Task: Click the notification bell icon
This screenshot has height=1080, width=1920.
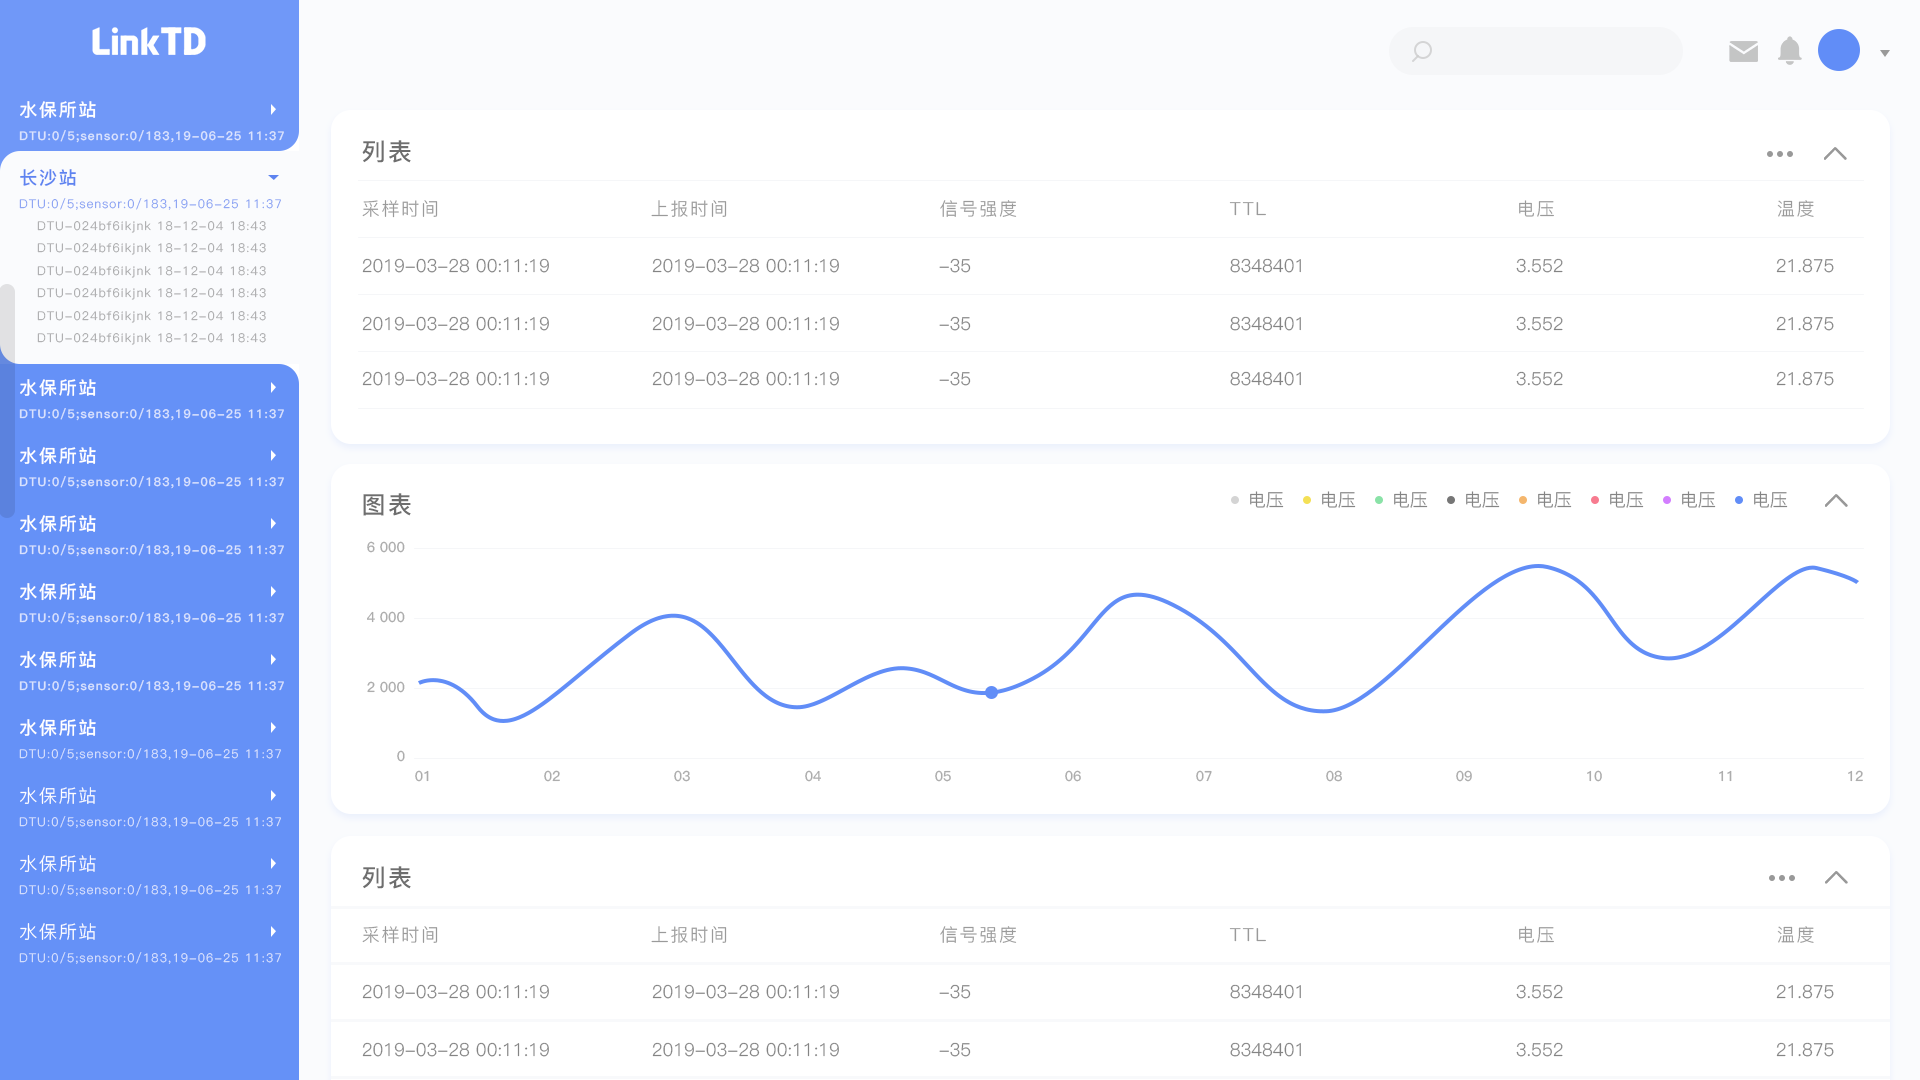Action: pyautogui.click(x=1789, y=51)
